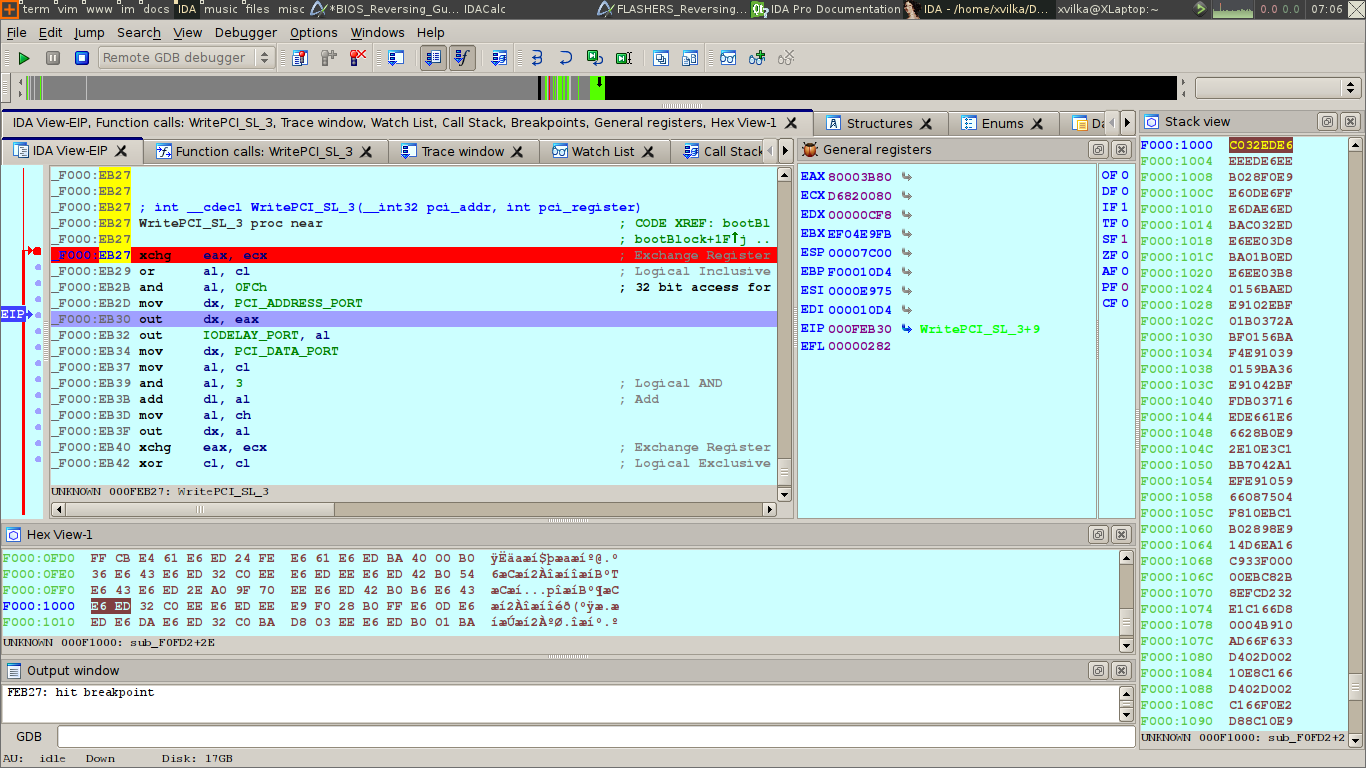
Task: Switch to the Enums tab
Action: coord(1002,124)
